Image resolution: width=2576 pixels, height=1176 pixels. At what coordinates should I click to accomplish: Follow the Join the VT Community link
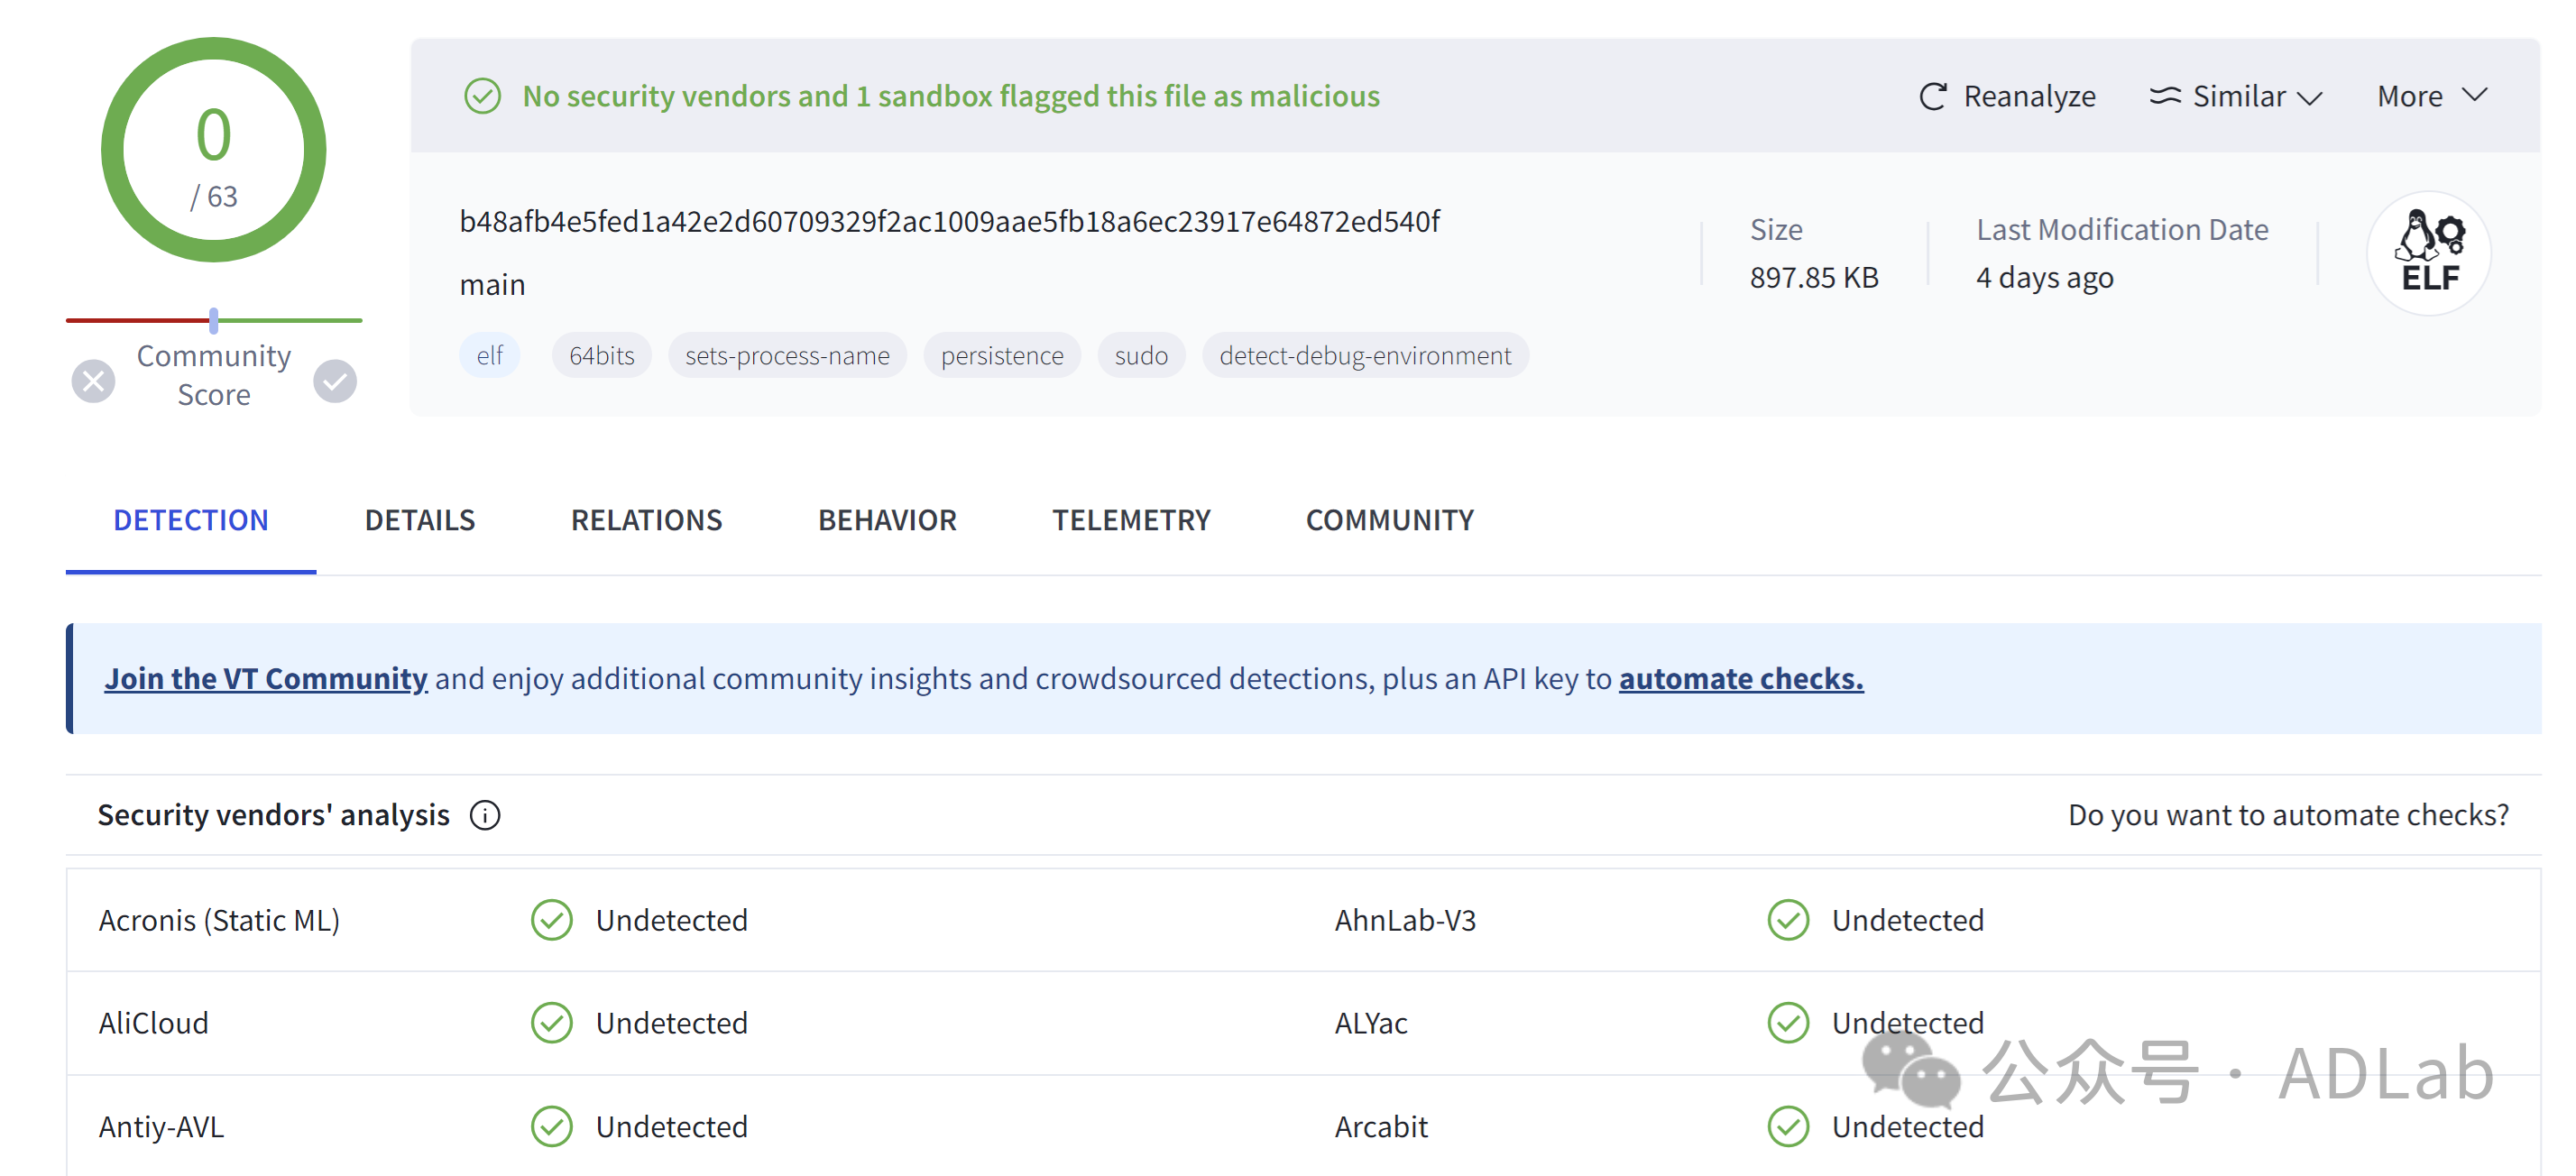pyautogui.click(x=266, y=678)
